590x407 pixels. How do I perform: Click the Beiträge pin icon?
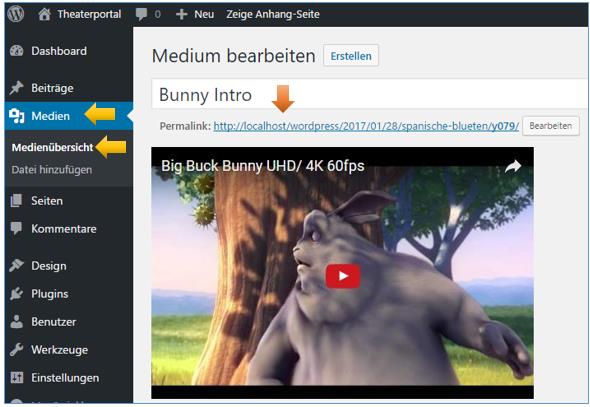click(x=17, y=88)
